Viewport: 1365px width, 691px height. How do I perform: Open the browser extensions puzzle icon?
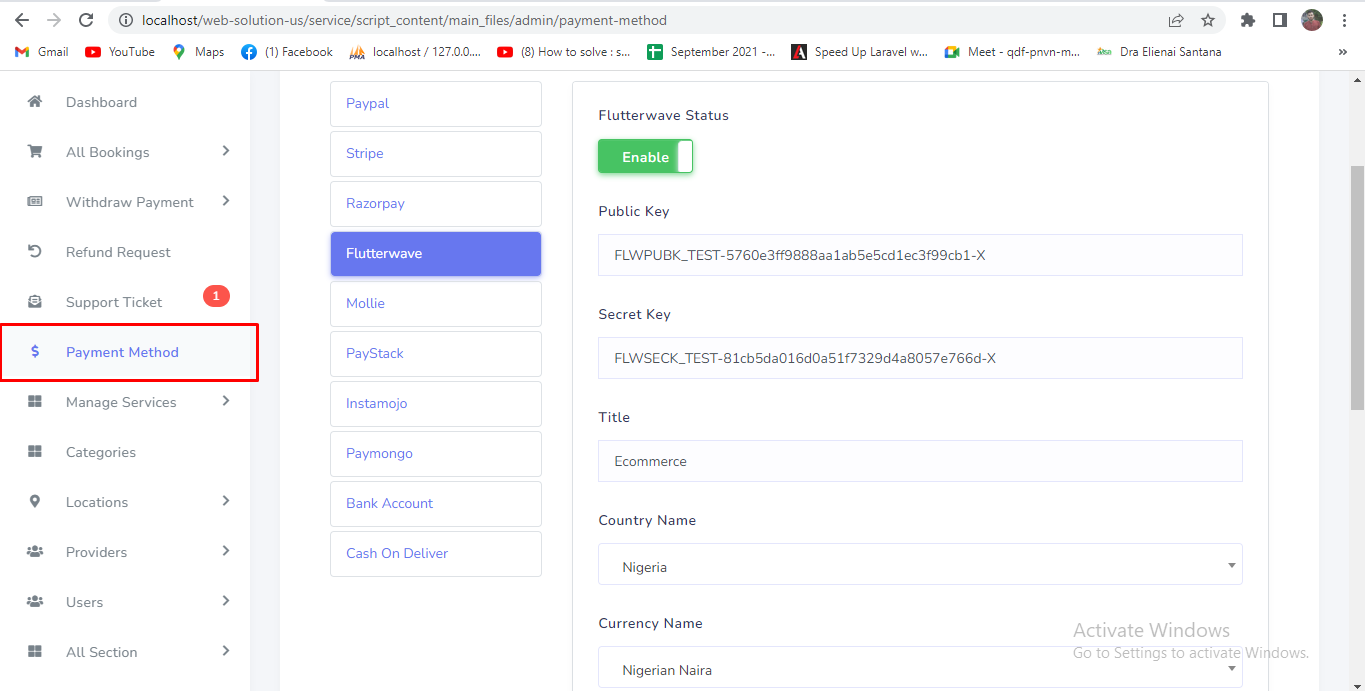pyautogui.click(x=1247, y=20)
